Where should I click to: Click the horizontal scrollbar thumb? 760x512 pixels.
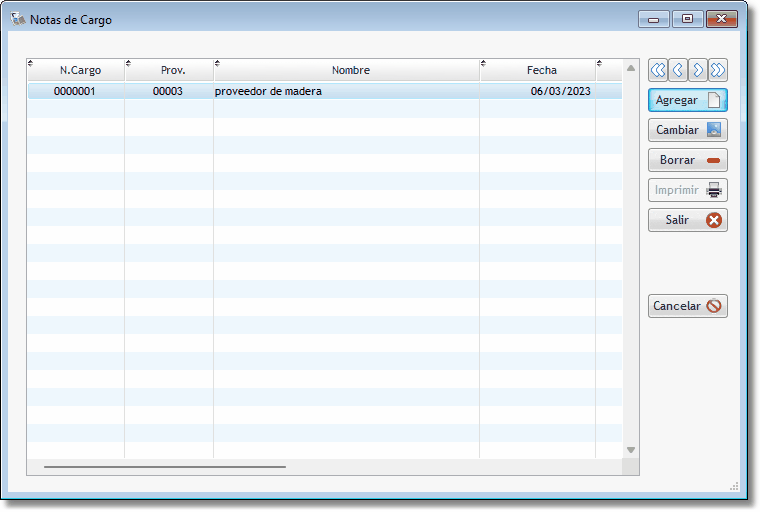pyautogui.click(x=165, y=467)
